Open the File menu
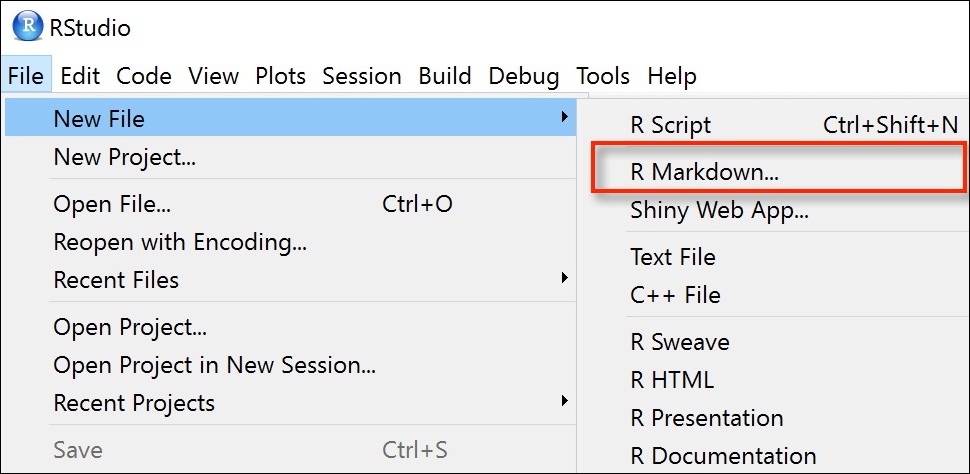This screenshot has width=970, height=474. [x=25, y=76]
